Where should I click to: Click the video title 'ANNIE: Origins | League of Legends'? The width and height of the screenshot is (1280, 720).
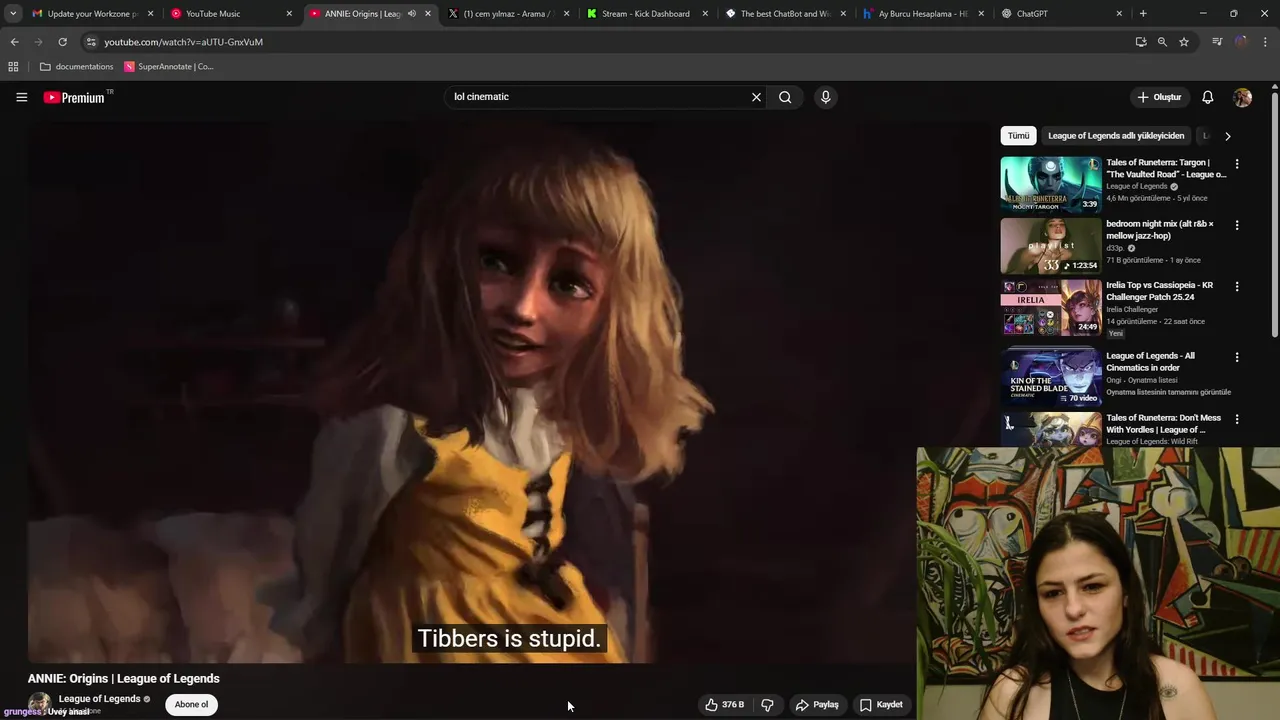pyautogui.click(x=124, y=678)
